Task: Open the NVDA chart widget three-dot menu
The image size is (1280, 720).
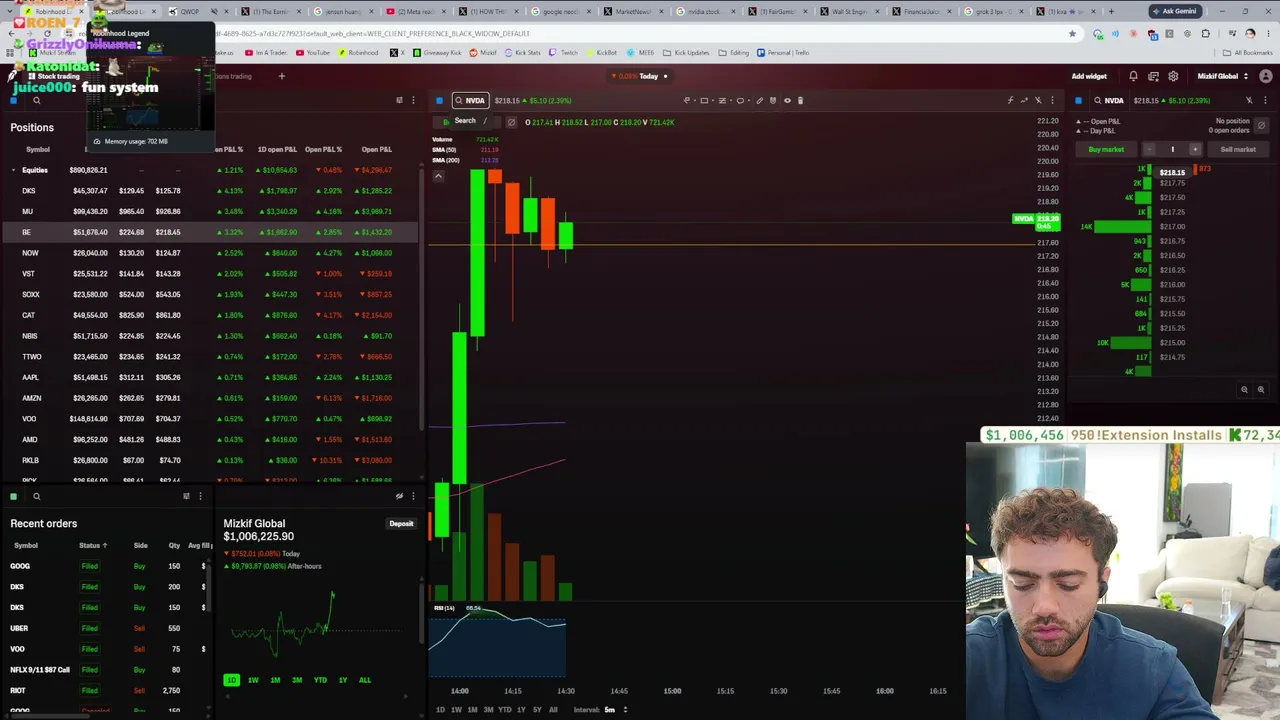Action: 1052,100
